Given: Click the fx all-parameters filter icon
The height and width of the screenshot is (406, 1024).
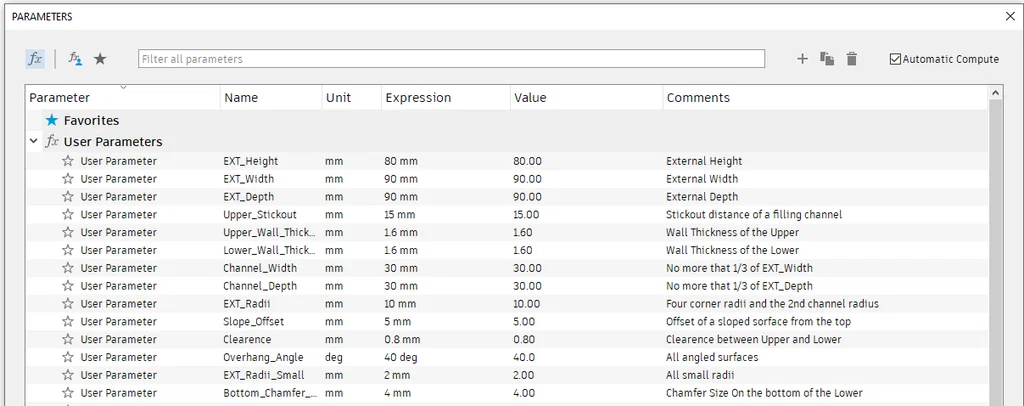Looking at the screenshot, I should [x=35, y=59].
